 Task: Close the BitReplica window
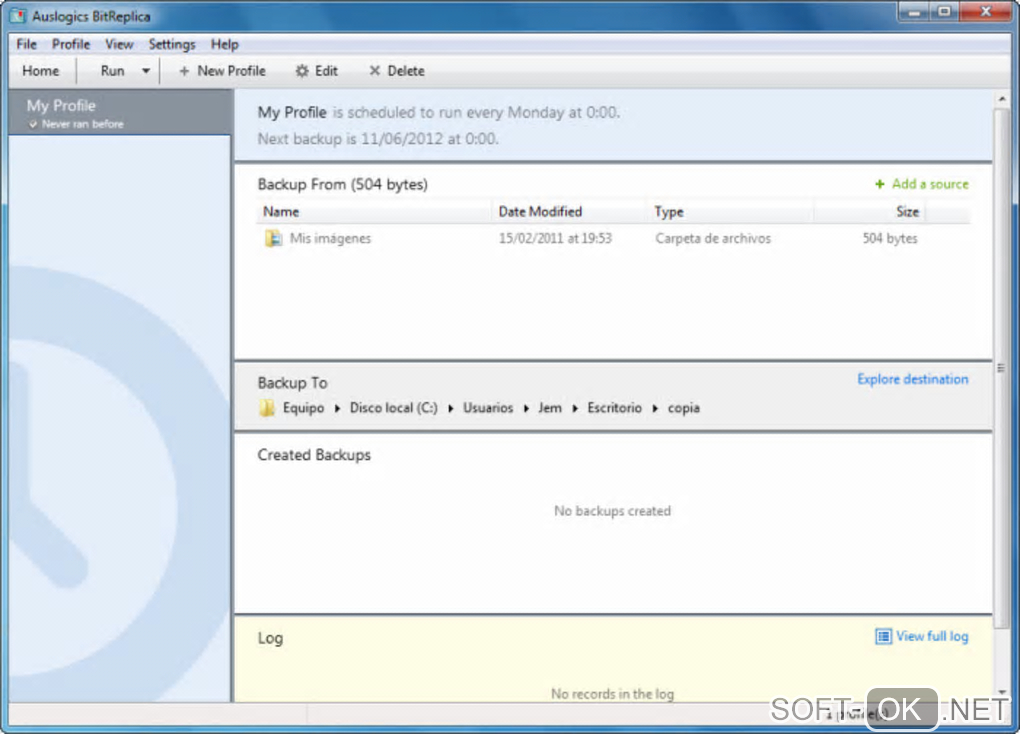coord(986,12)
